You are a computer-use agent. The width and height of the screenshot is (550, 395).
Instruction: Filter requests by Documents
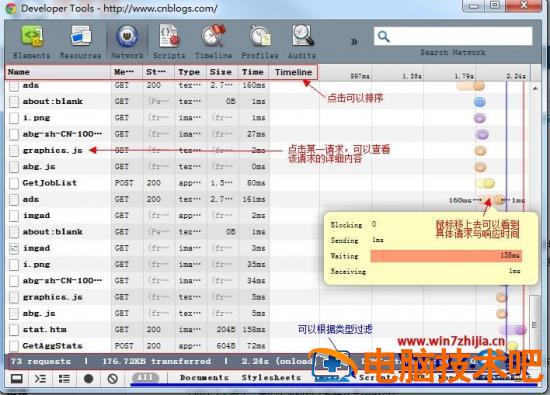(x=204, y=378)
